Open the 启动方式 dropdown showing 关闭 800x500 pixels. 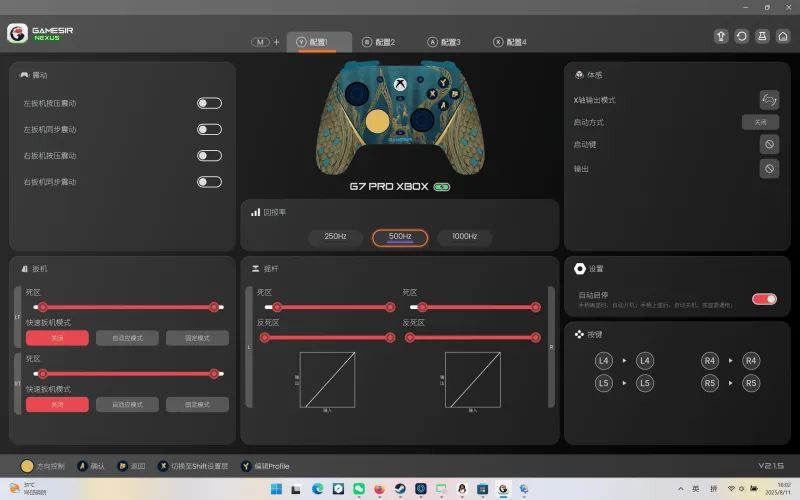click(760, 122)
